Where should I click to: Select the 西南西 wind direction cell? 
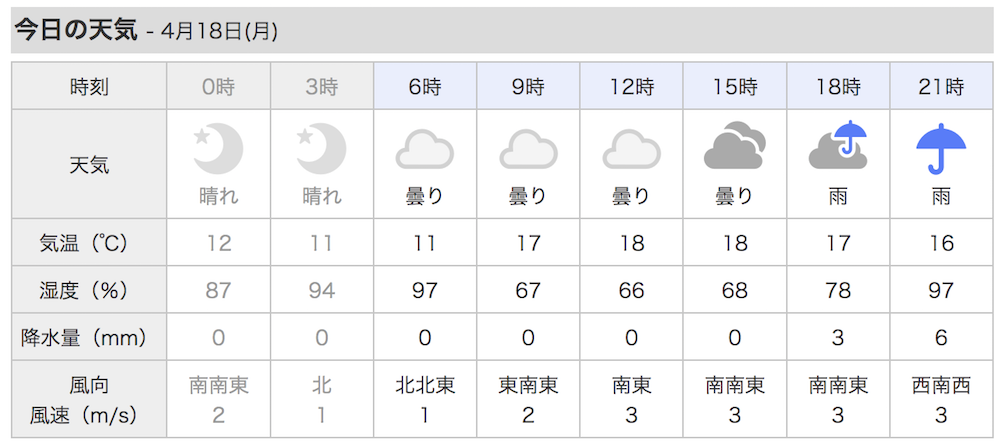point(941,385)
